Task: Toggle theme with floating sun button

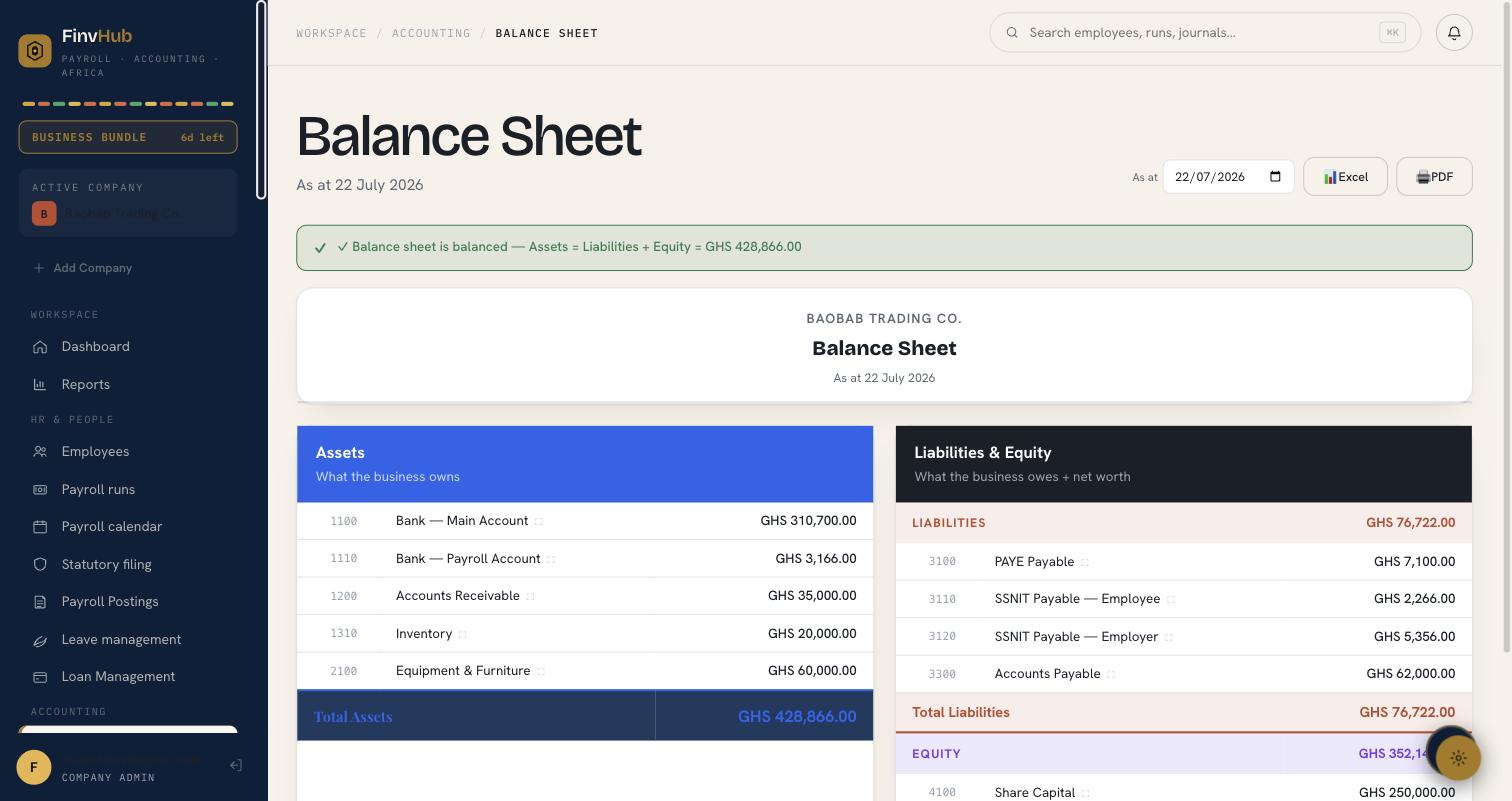Action: [x=1458, y=758]
